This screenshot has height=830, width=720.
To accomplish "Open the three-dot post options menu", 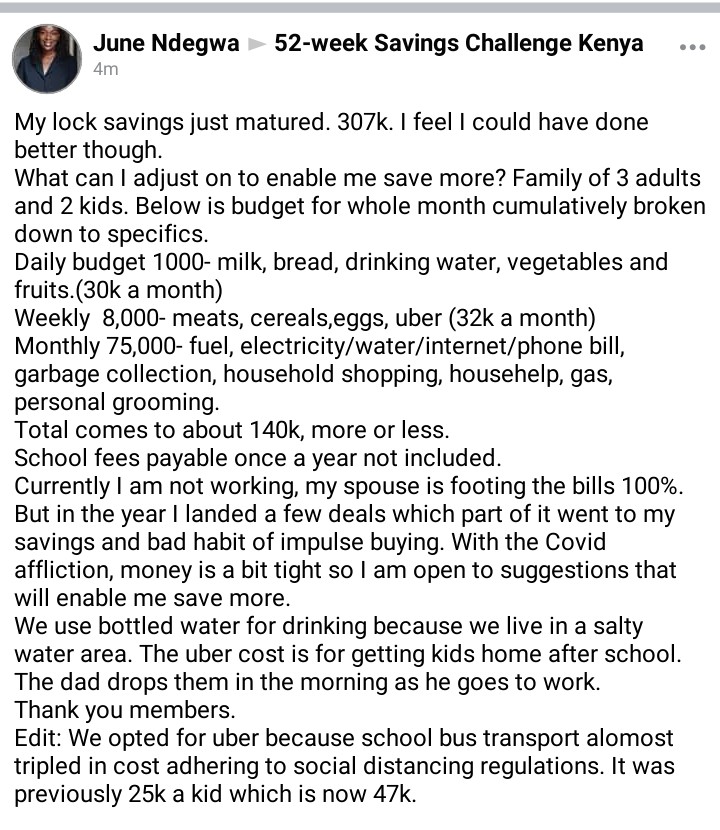I will click(692, 47).
